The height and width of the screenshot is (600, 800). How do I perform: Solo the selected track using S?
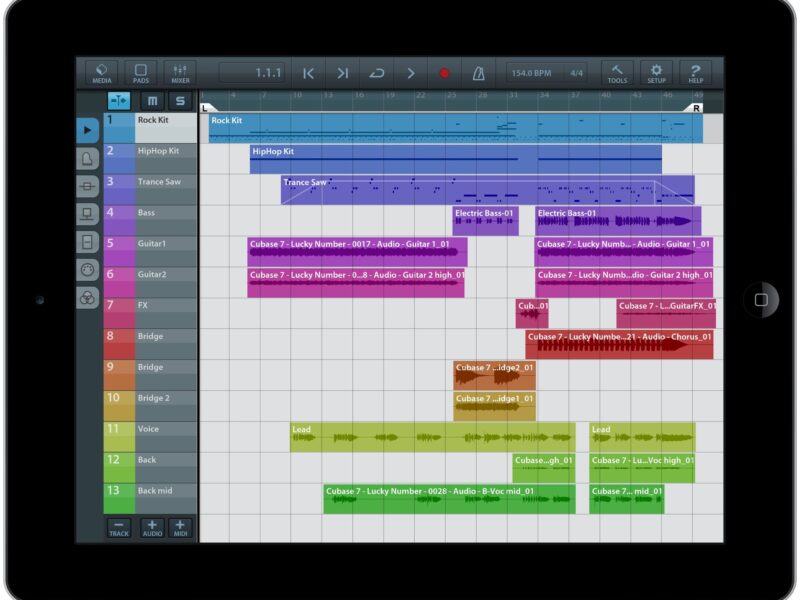click(180, 101)
